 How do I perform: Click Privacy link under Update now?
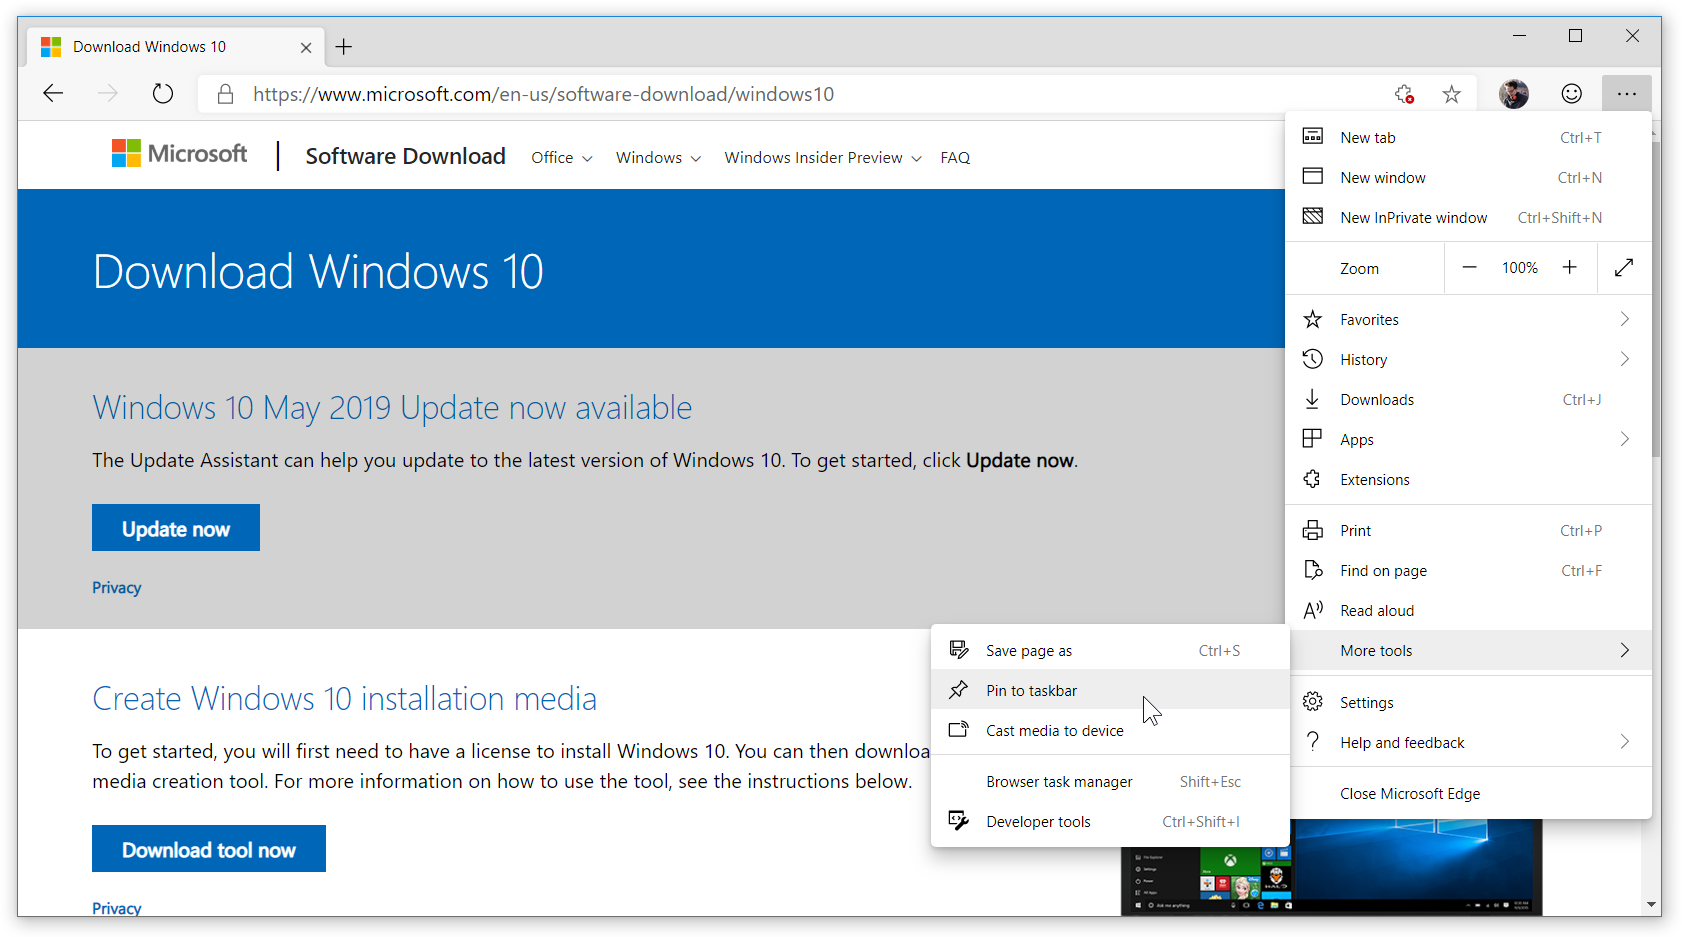tap(116, 587)
